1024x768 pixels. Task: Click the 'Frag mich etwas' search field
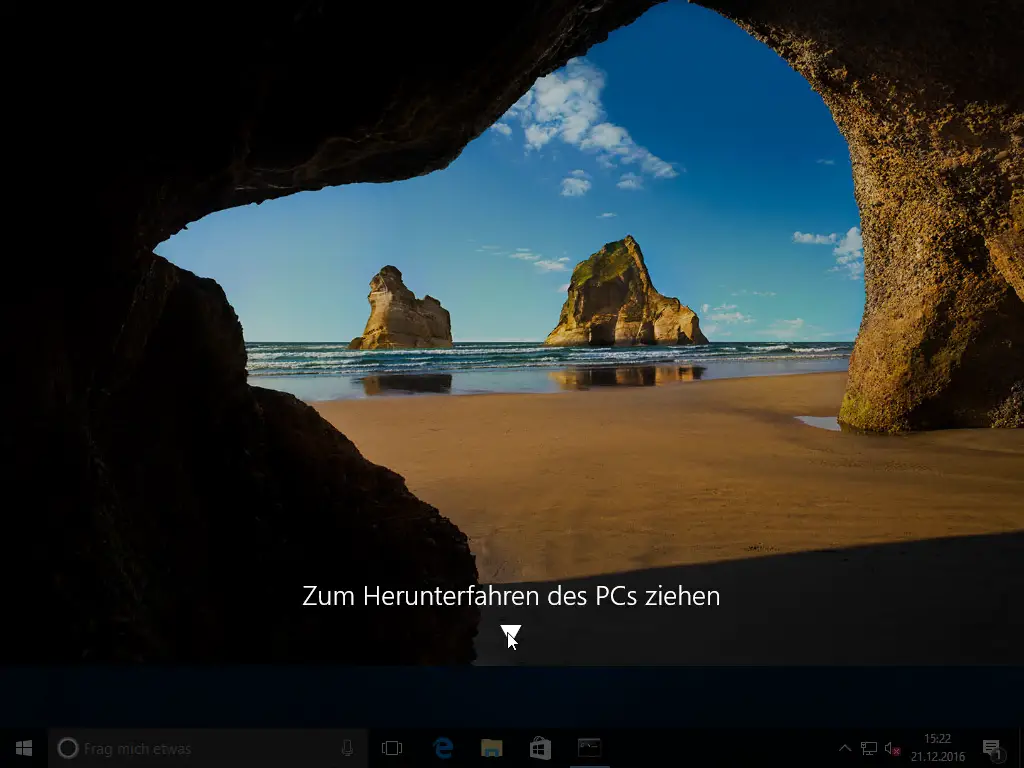point(208,748)
